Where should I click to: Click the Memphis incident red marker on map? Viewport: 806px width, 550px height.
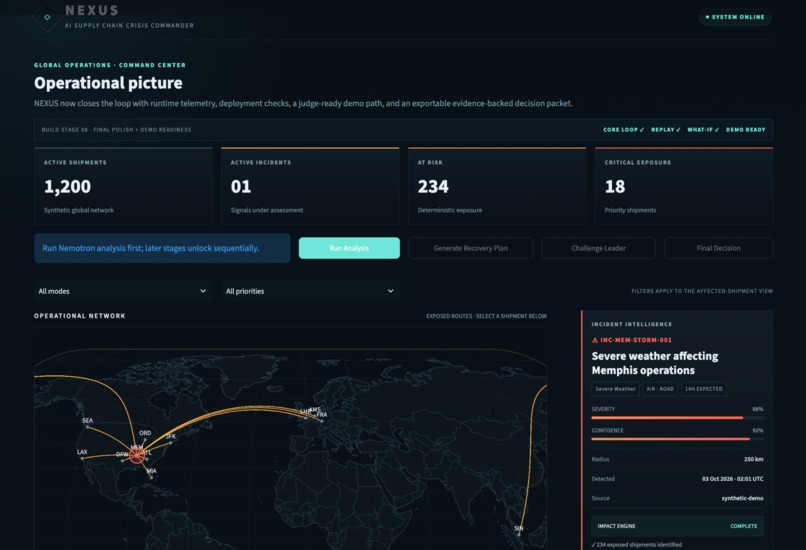[x=137, y=455]
